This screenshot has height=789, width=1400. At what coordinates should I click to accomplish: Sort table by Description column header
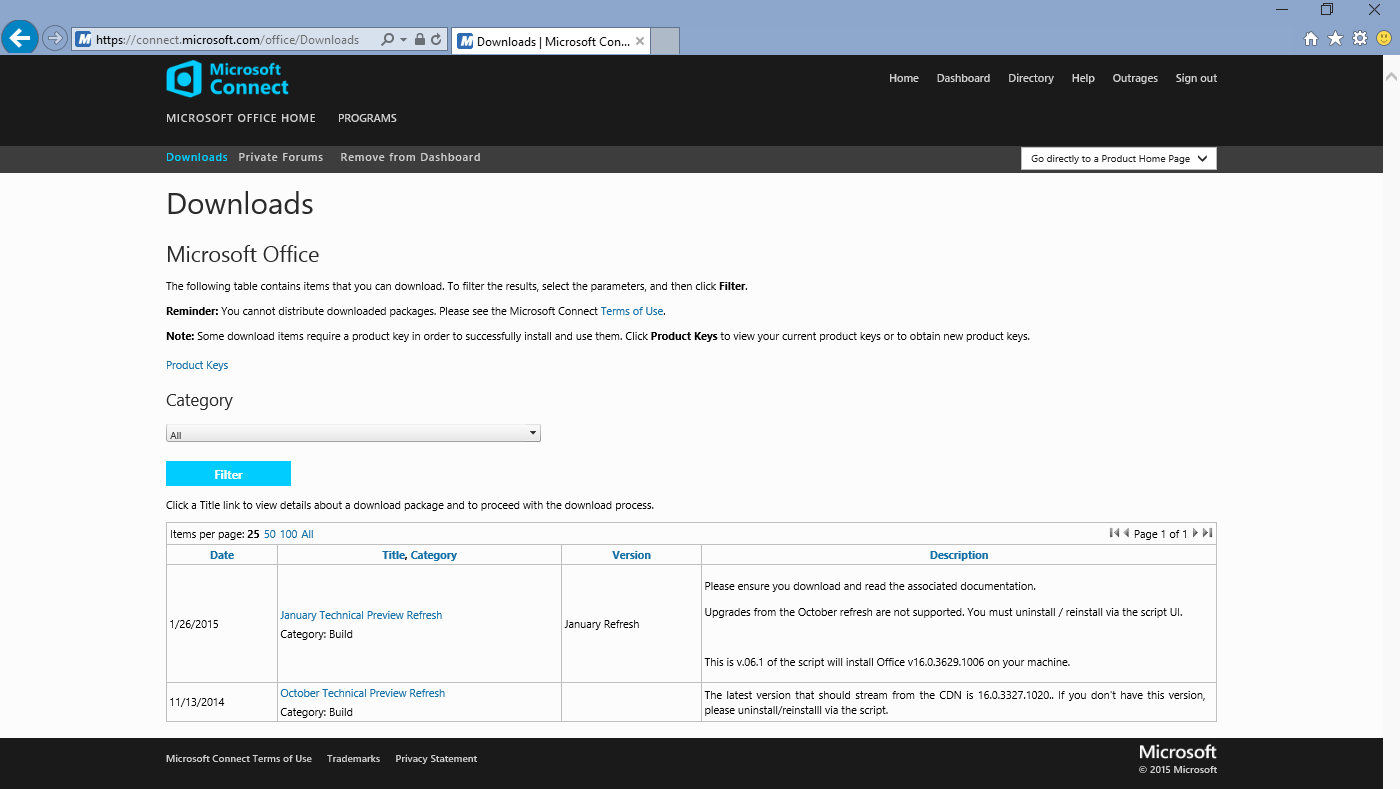959,555
